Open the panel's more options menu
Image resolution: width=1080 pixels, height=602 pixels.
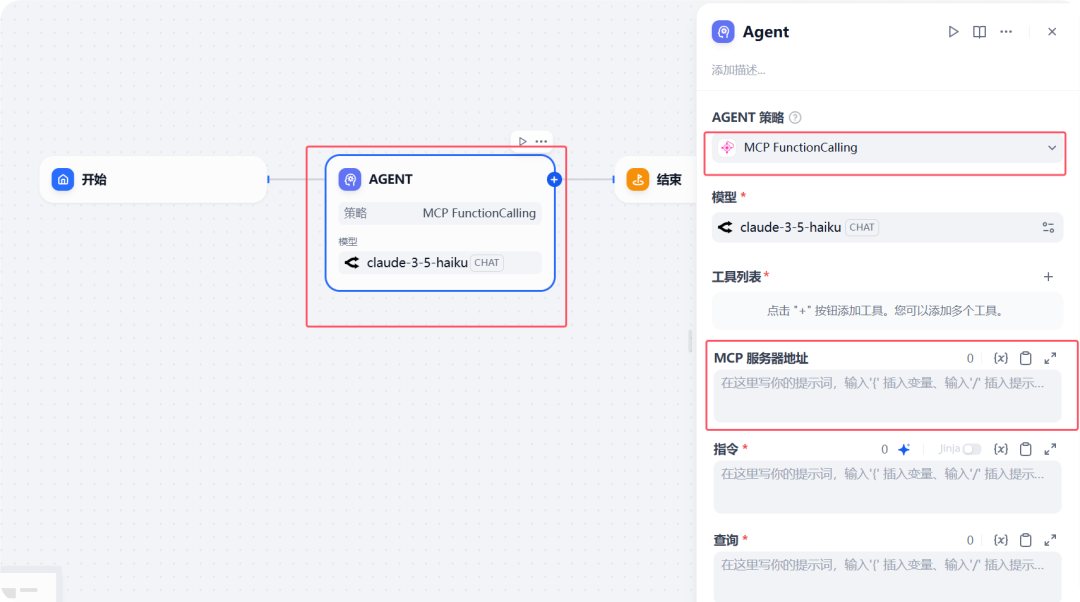pyautogui.click(x=1006, y=32)
